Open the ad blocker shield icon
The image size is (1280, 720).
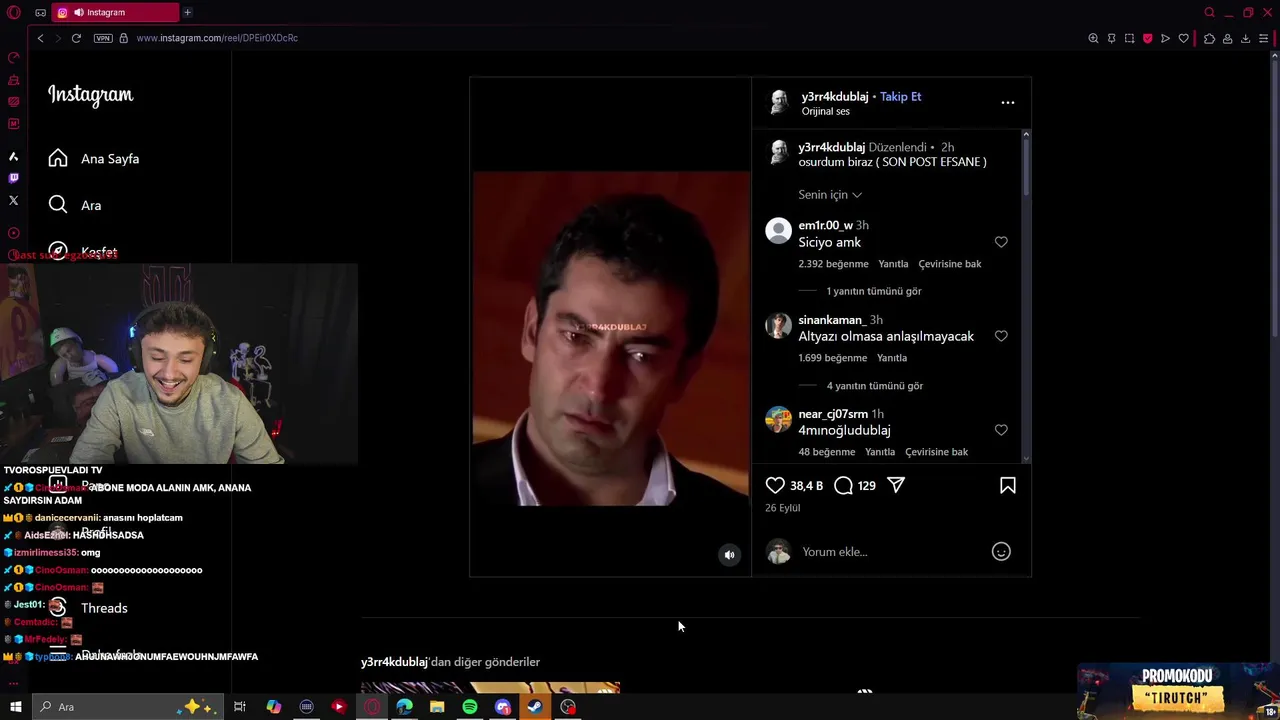coord(1147,38)
